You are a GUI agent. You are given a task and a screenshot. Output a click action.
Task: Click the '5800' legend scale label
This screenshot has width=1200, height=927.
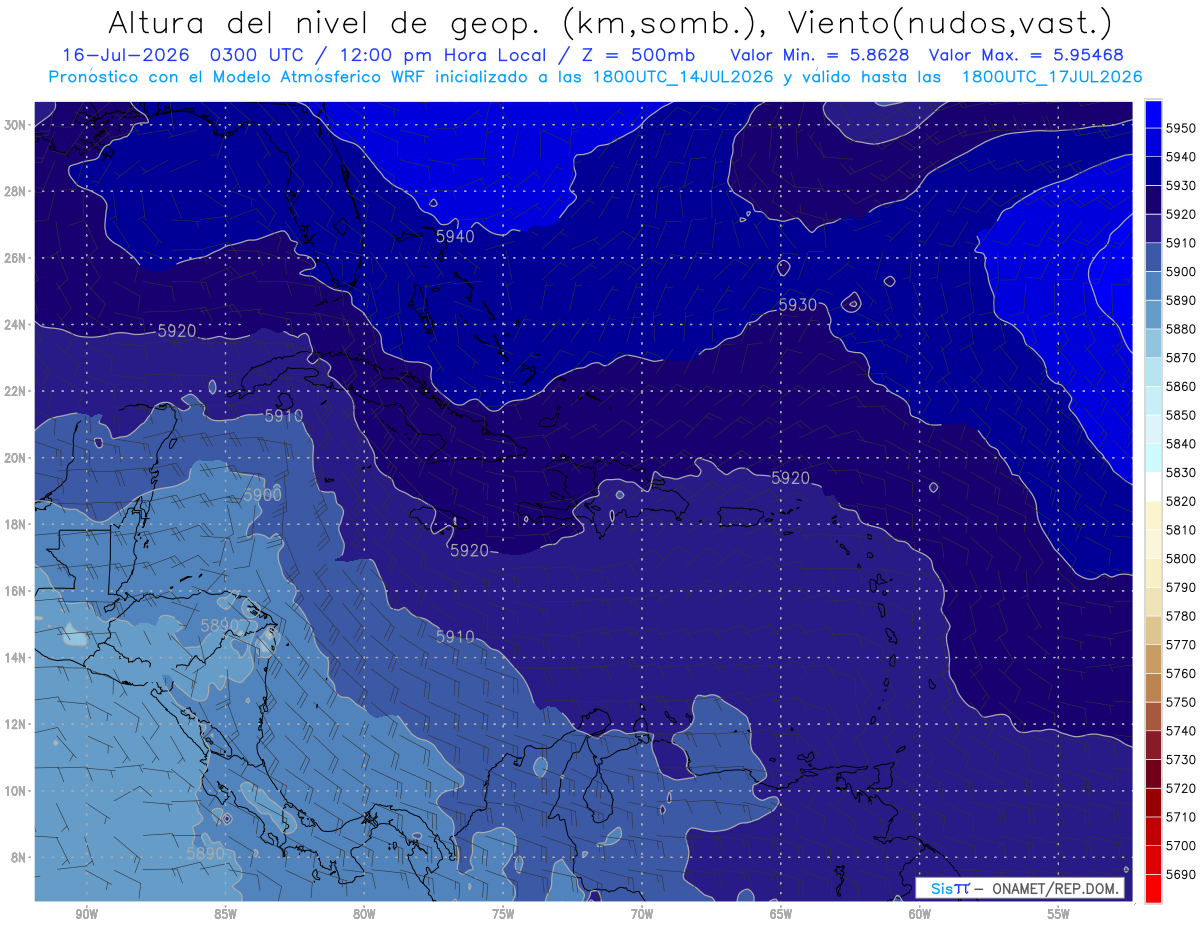[x=1181, y=559]
